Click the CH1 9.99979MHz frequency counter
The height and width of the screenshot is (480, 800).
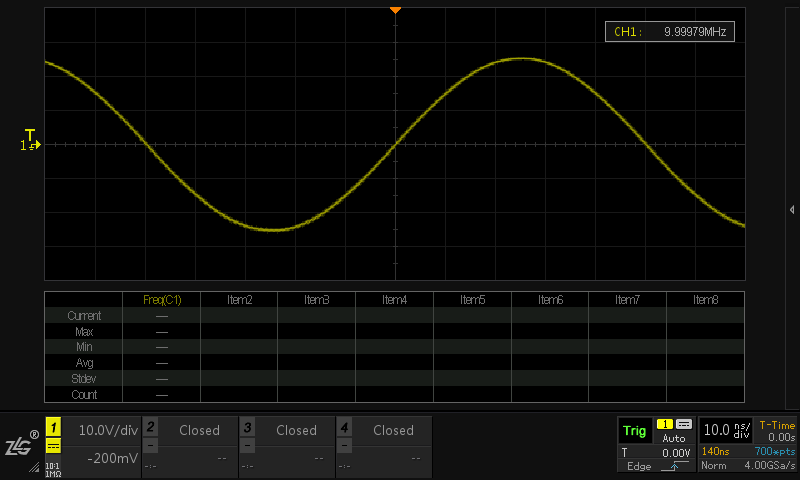click(x=669, y=32)
